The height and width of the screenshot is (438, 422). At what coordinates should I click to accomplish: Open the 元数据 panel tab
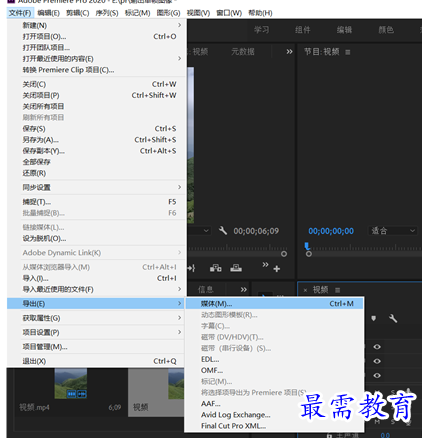243,52
